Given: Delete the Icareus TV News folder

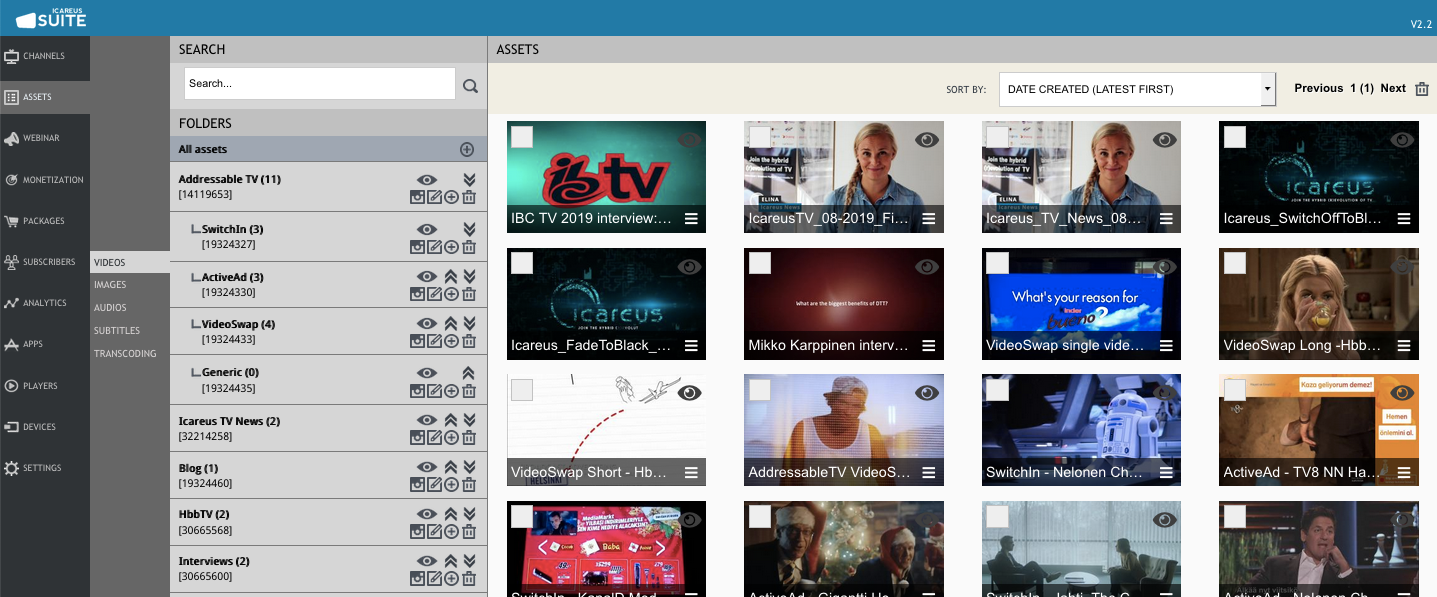Looking at the screenshot, I should (469, 438).
